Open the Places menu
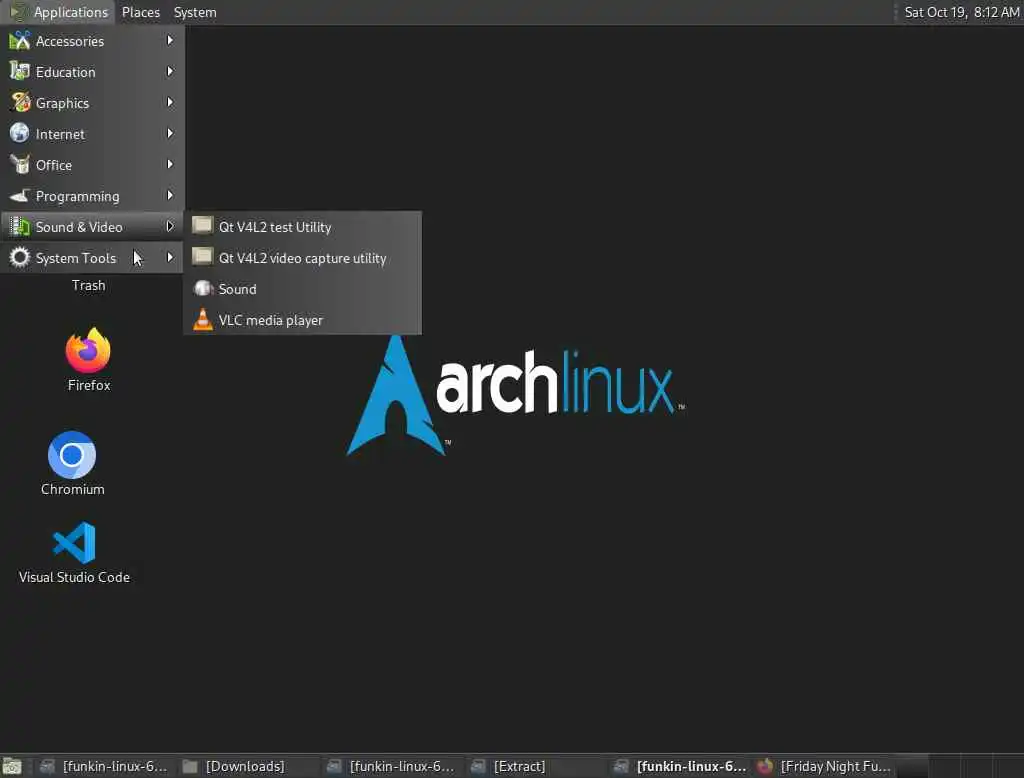The height and width of the screenshot is (778, 1024). coord(140,12)
